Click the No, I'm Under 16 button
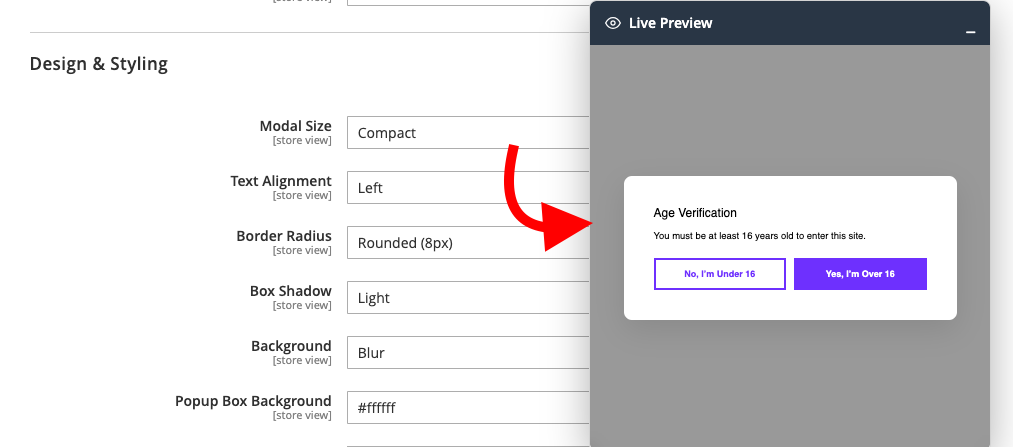 point(720,274)
